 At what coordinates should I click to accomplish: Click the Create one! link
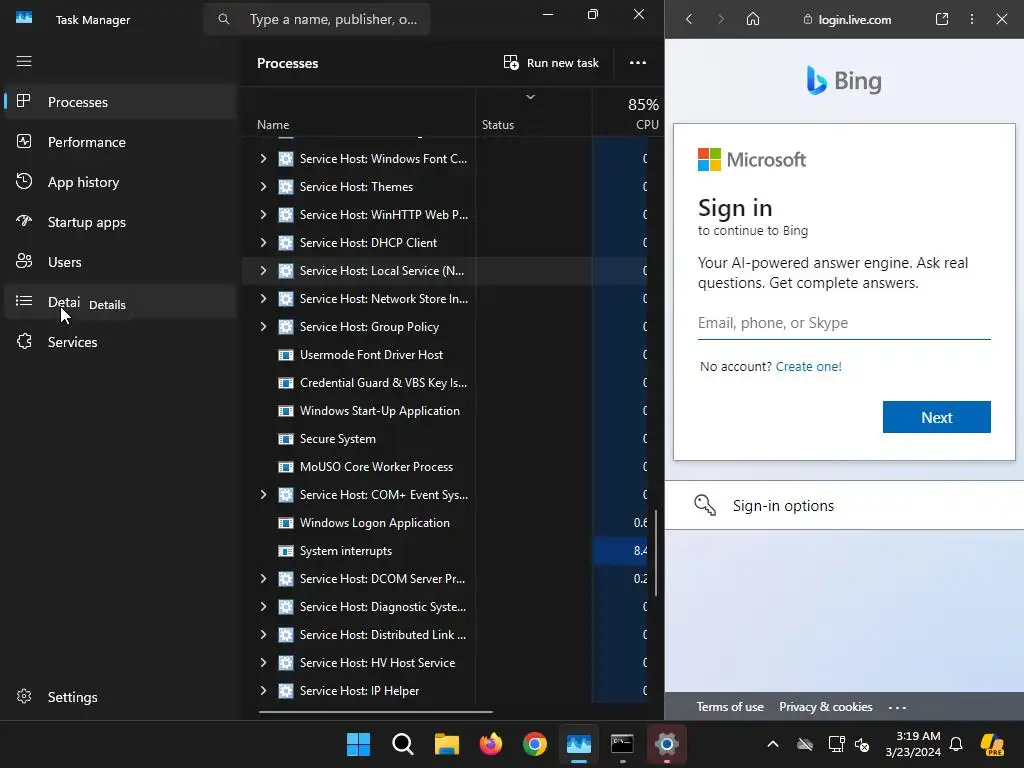[808, 366]
